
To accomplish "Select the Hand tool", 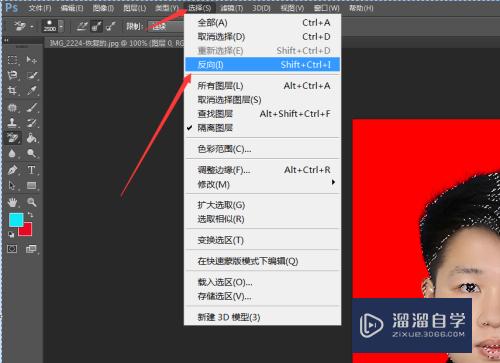I will (x=12, y=202).
